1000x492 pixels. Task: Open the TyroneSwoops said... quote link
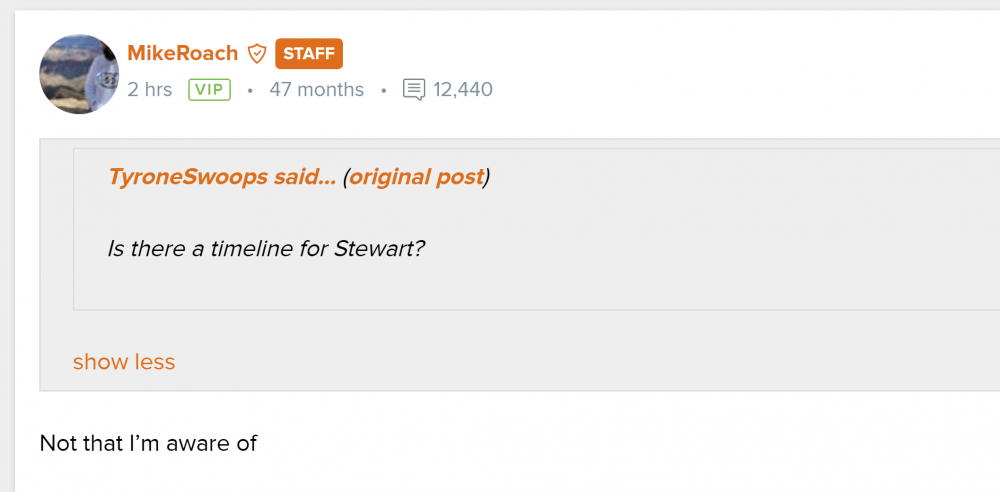click(x=222, y=178)
